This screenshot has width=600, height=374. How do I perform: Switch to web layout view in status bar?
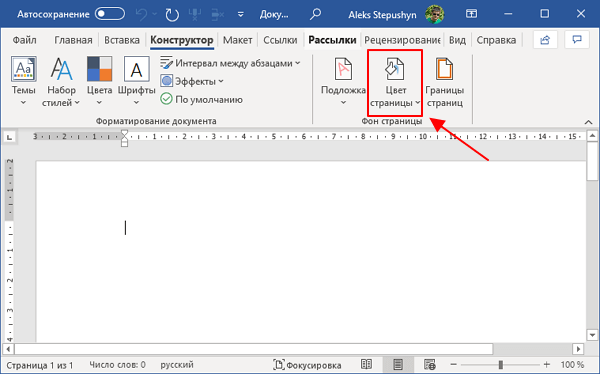pyautogui.click(x=430, y=365)
